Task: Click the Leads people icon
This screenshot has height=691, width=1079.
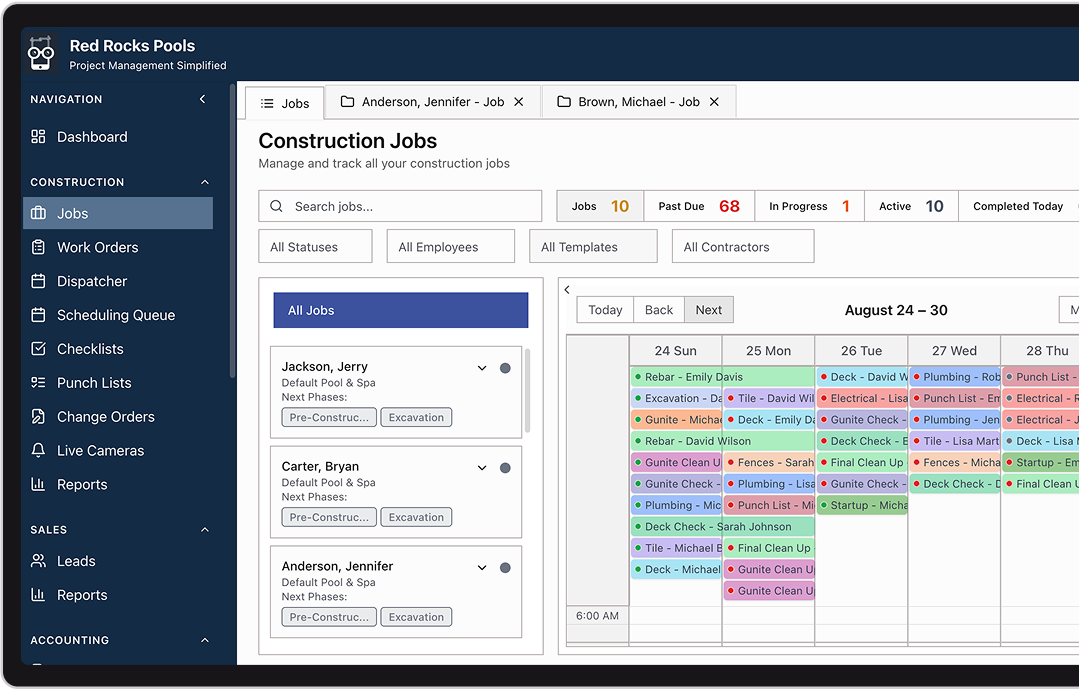Action: (x=38, y=561)
